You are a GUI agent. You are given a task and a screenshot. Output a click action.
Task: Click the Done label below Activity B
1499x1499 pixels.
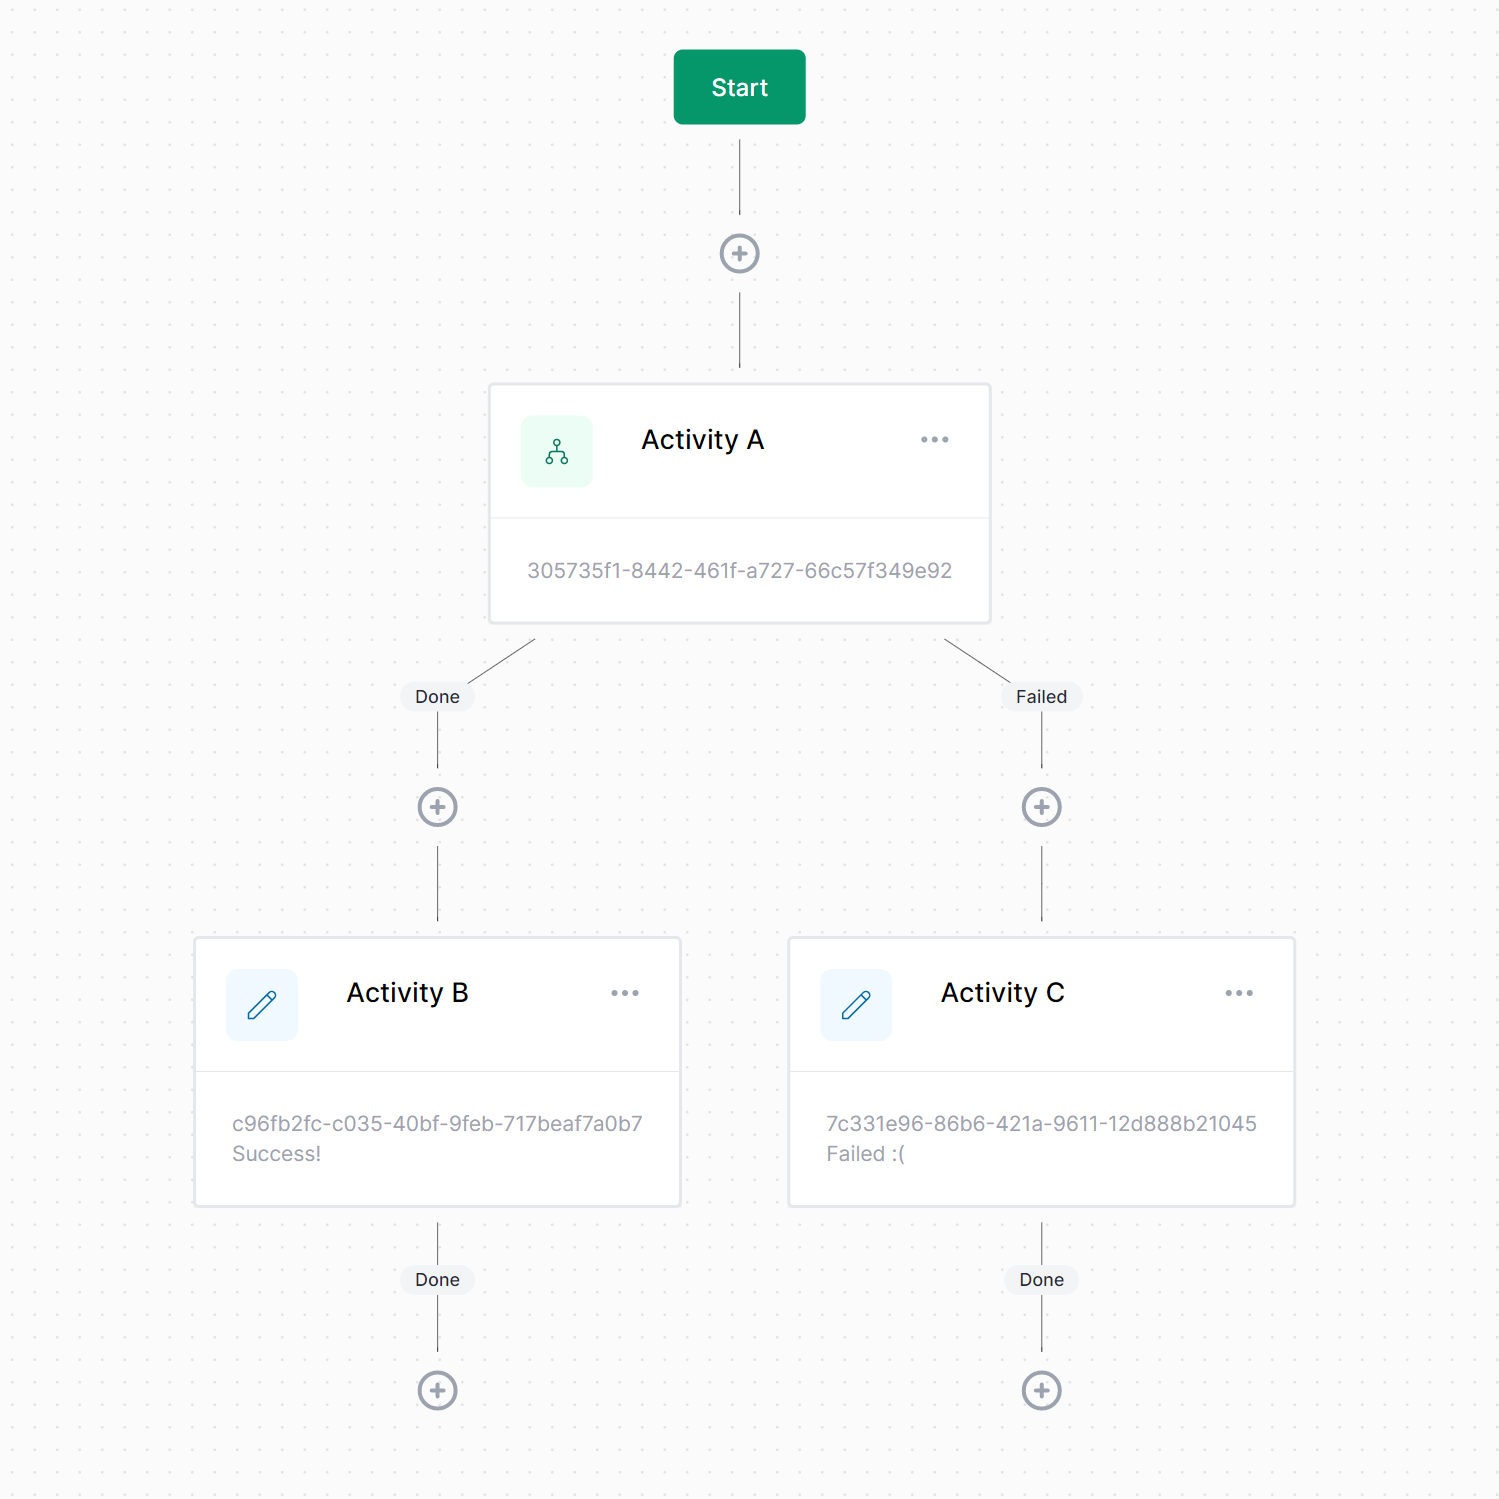point(437,1279)
